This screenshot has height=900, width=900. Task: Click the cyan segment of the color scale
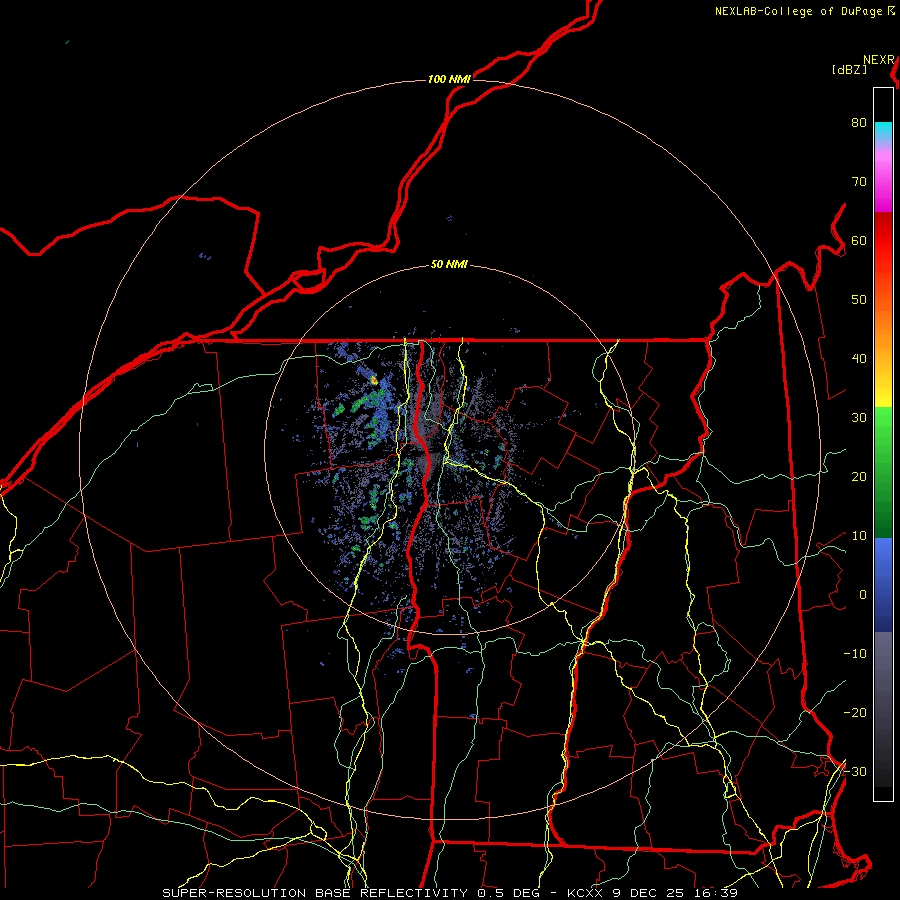click(883, 131)
